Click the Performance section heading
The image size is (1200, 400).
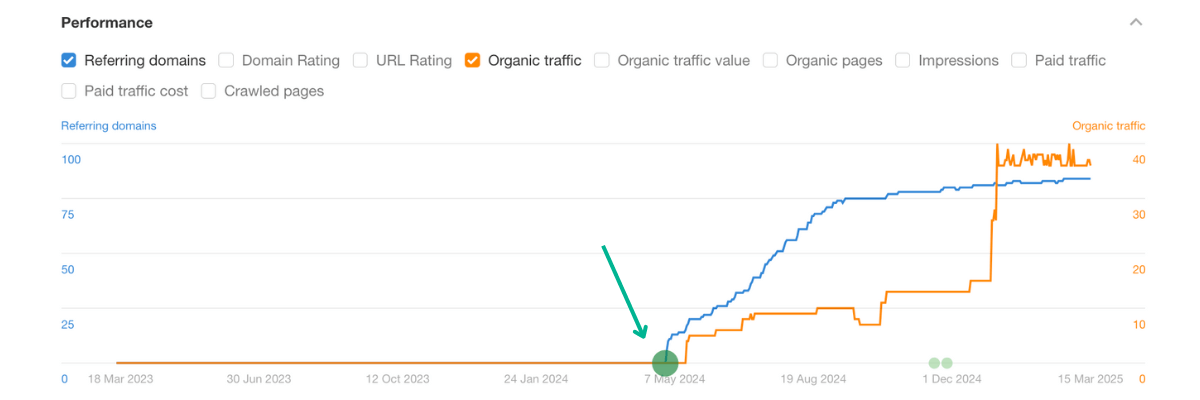(107, 22)
